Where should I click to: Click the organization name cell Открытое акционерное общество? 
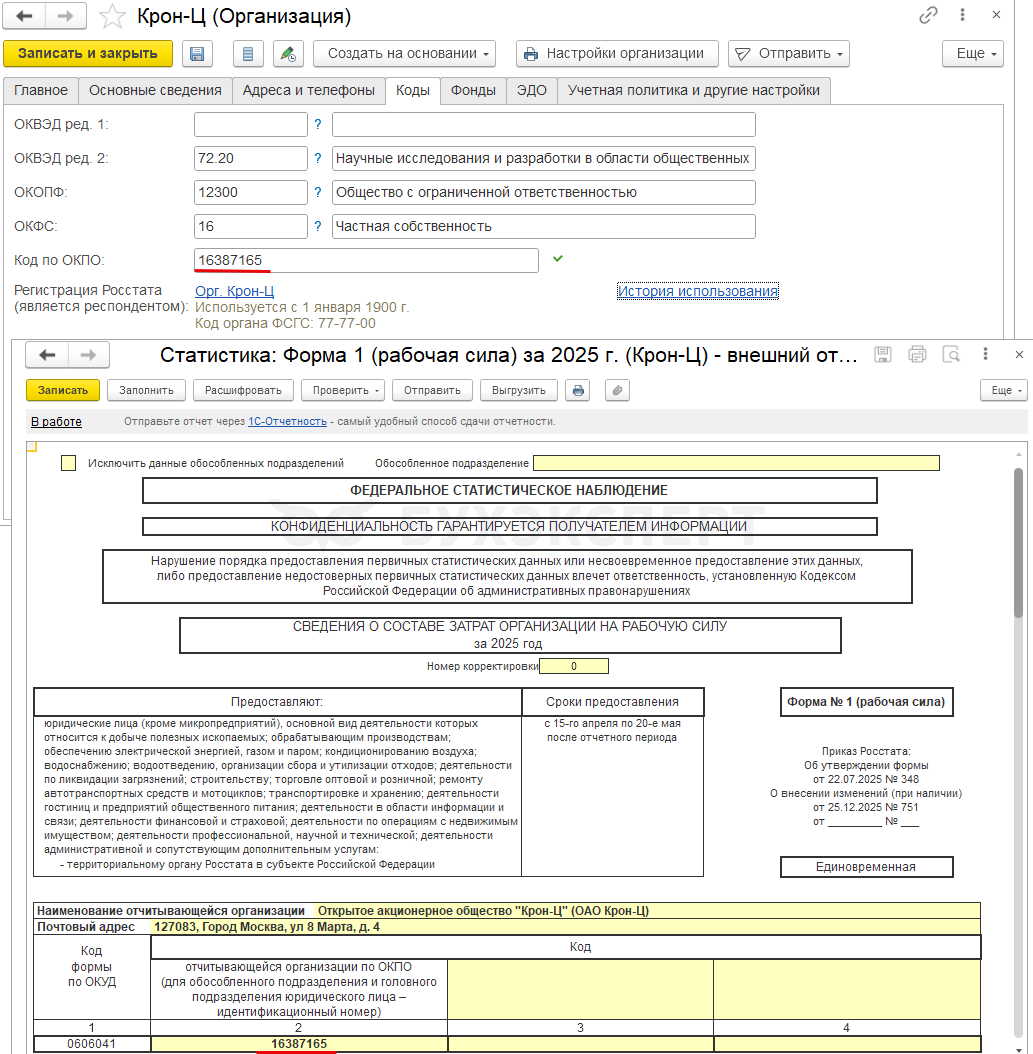(x=646, y=911)
